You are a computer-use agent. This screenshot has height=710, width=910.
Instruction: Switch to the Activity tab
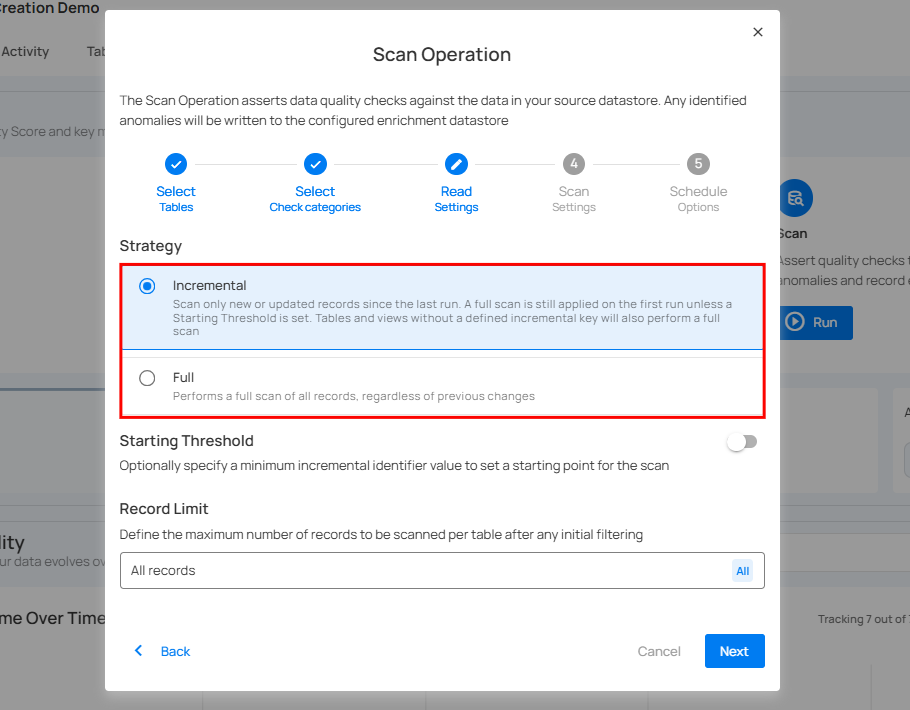[x=25, y=51]
